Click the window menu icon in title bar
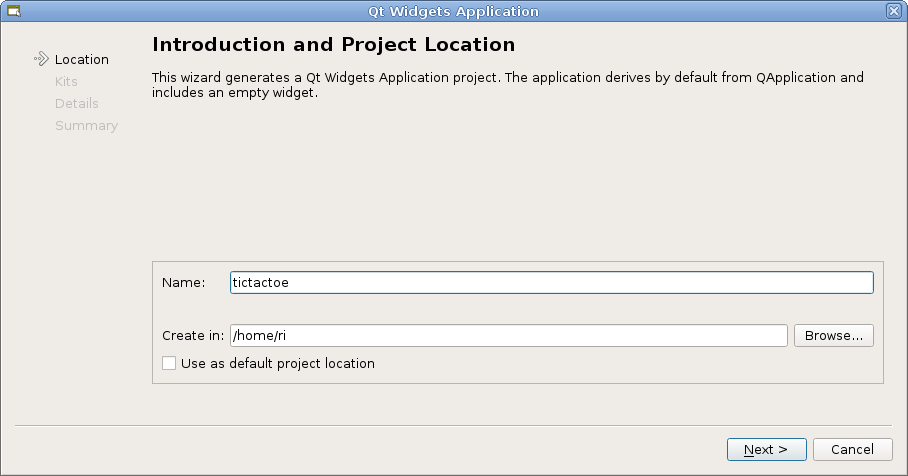Viewport: 908px width, 476px height. tap(14, 11)
